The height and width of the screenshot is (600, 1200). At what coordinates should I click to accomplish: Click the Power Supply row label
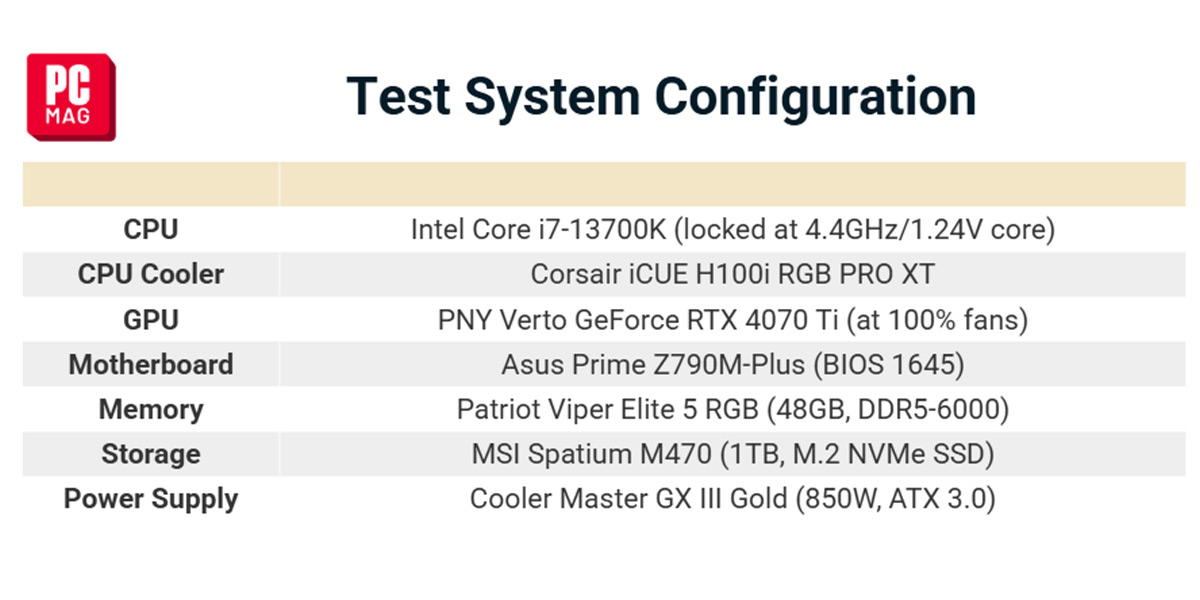coord(151,499)
